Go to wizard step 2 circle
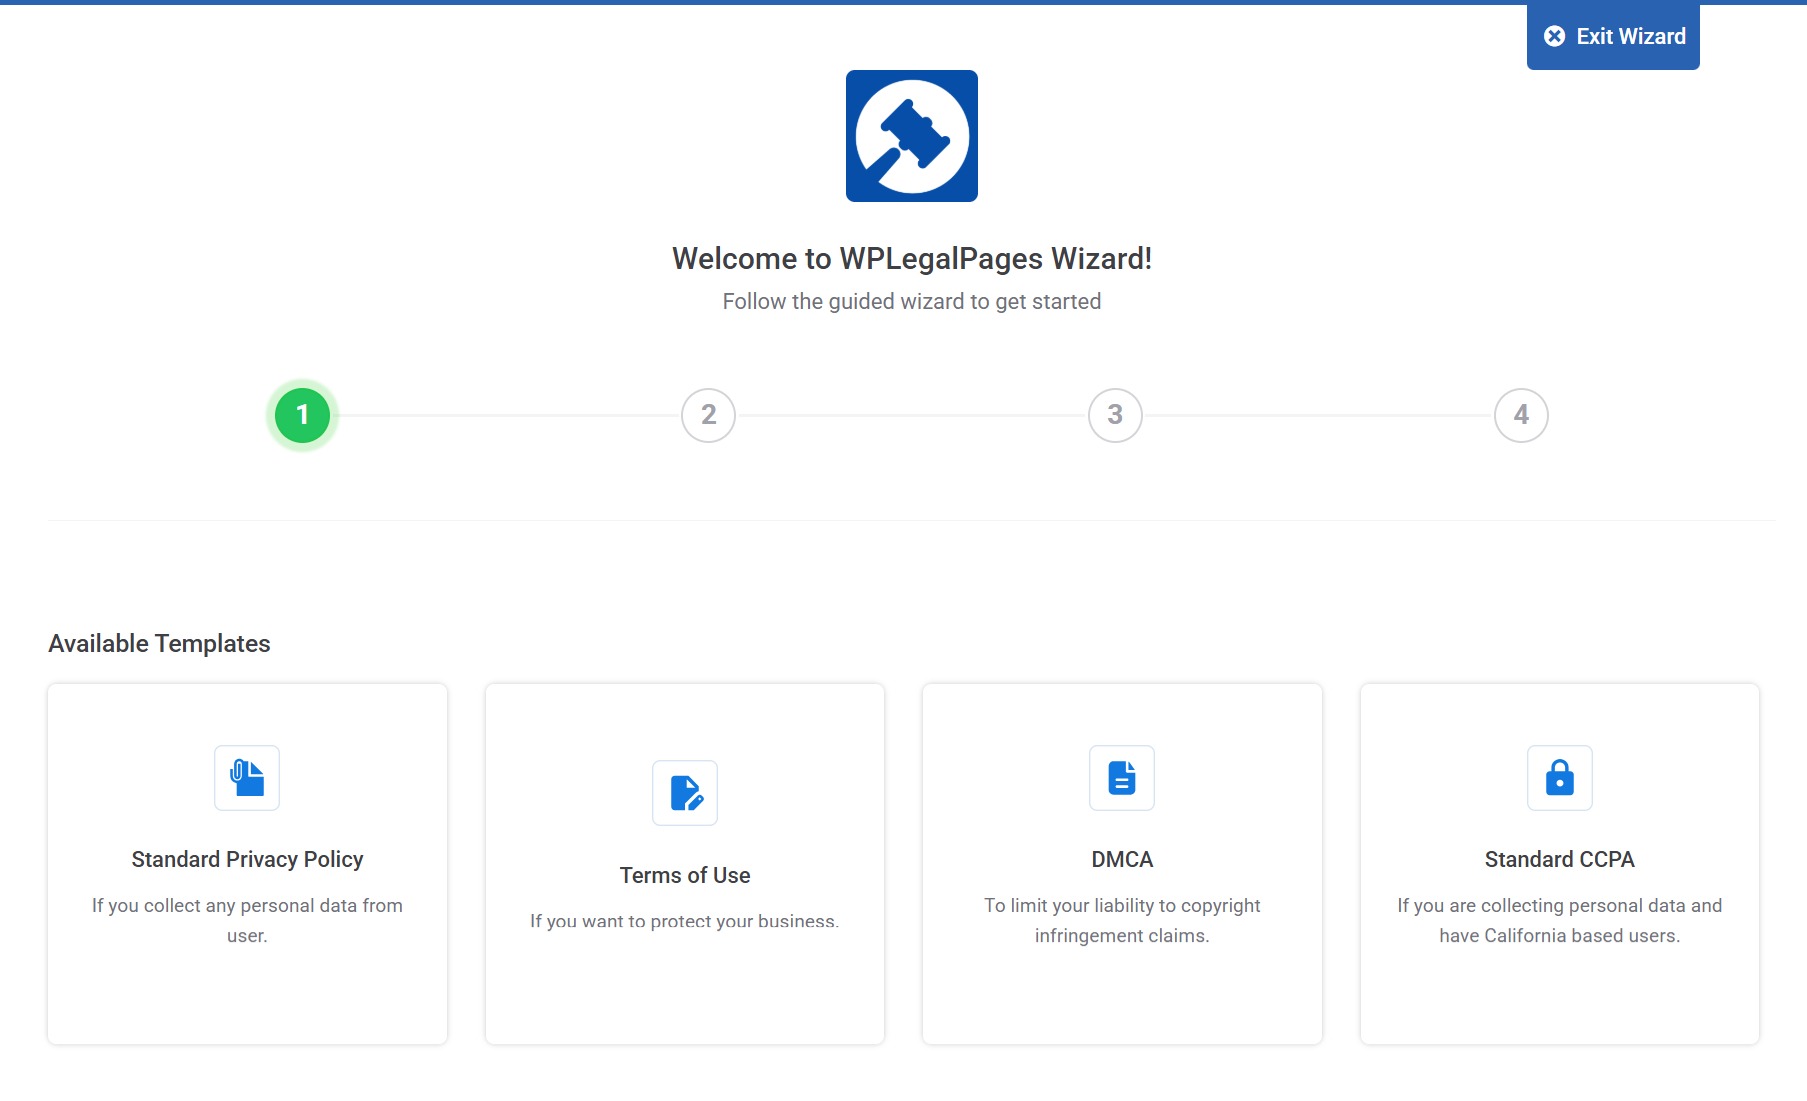 708,415
